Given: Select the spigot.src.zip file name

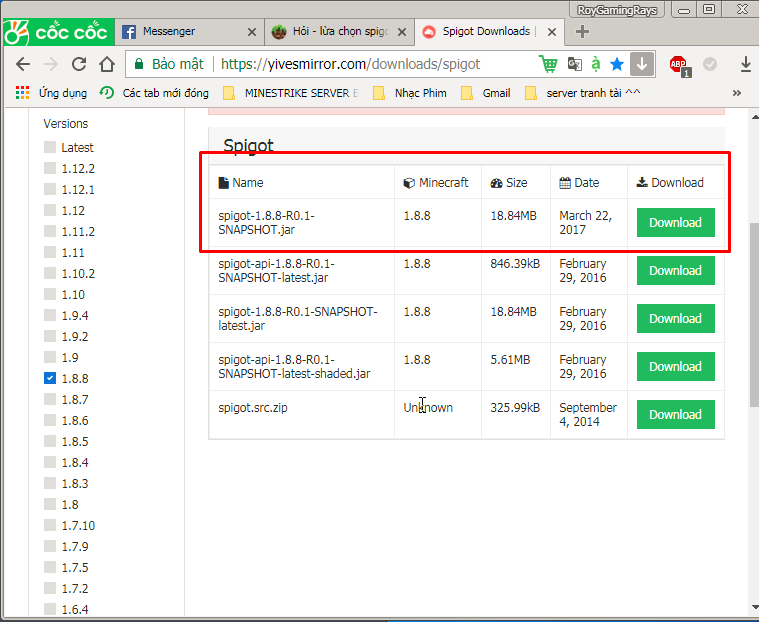Looking at the screenshot, I should [x=253, y=408].
